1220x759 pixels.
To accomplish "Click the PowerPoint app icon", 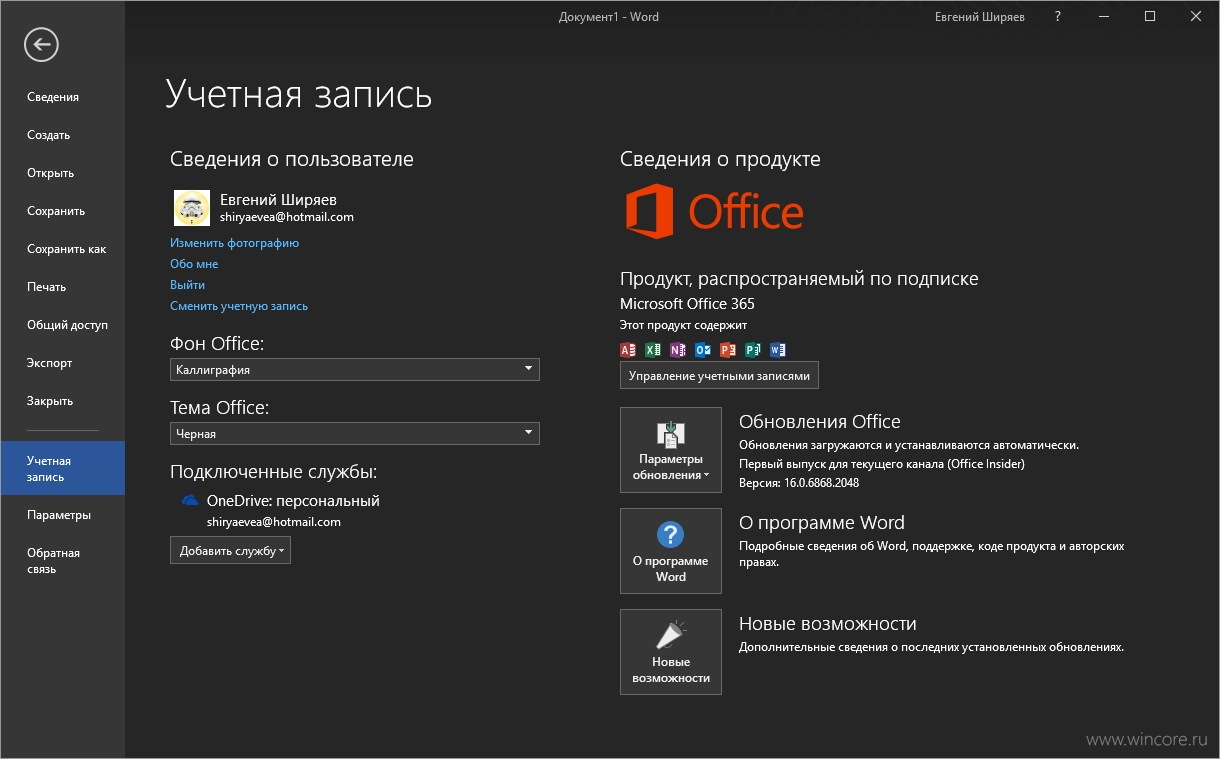I will pyautogui.click(x=728, y=350).
